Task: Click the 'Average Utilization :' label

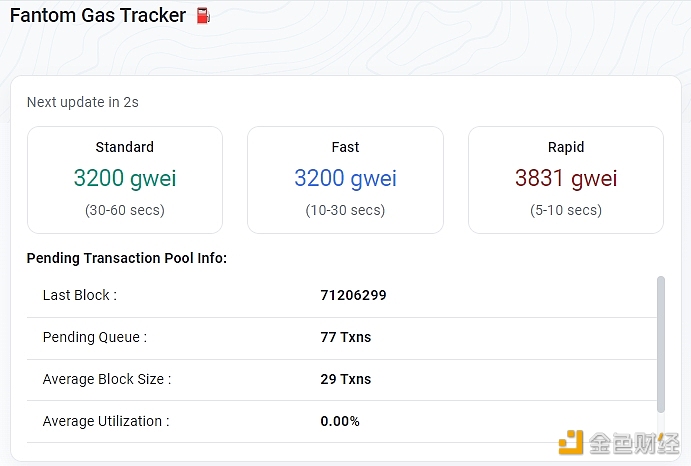Action: 106,421
